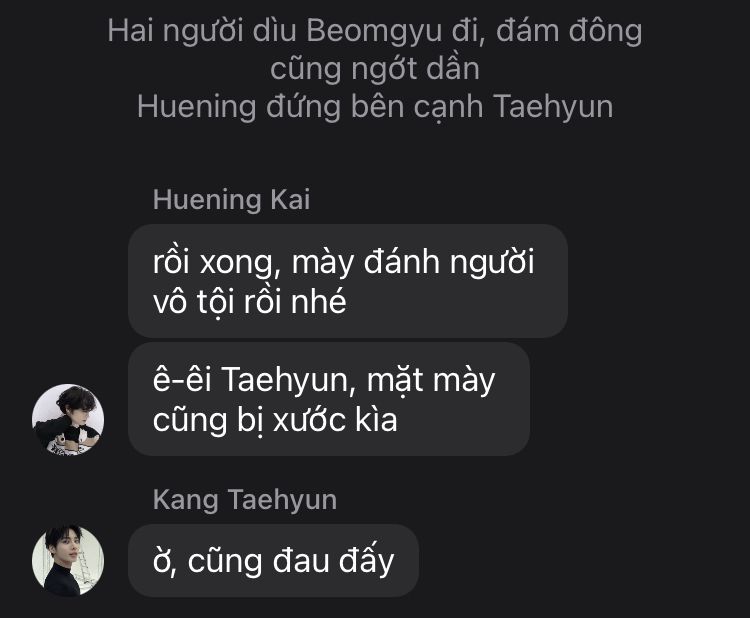Screen dimensions: 750x618
Task: Open Huening Kai's profile avatar
Action: coord(68,419)
